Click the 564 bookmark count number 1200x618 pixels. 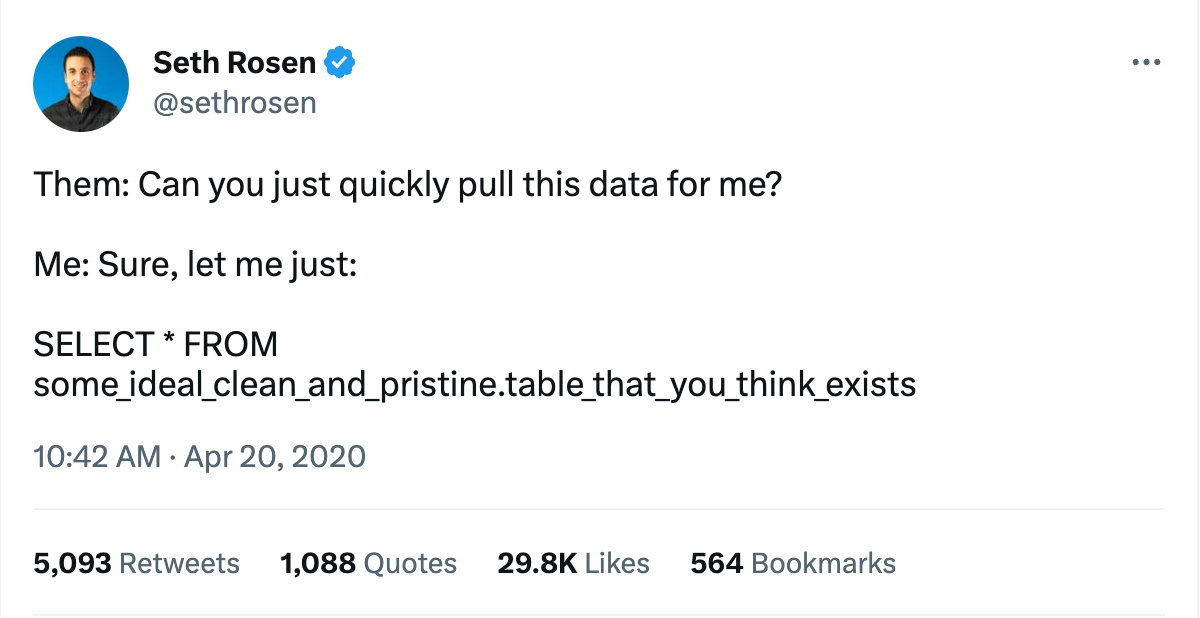click(716, 563)
